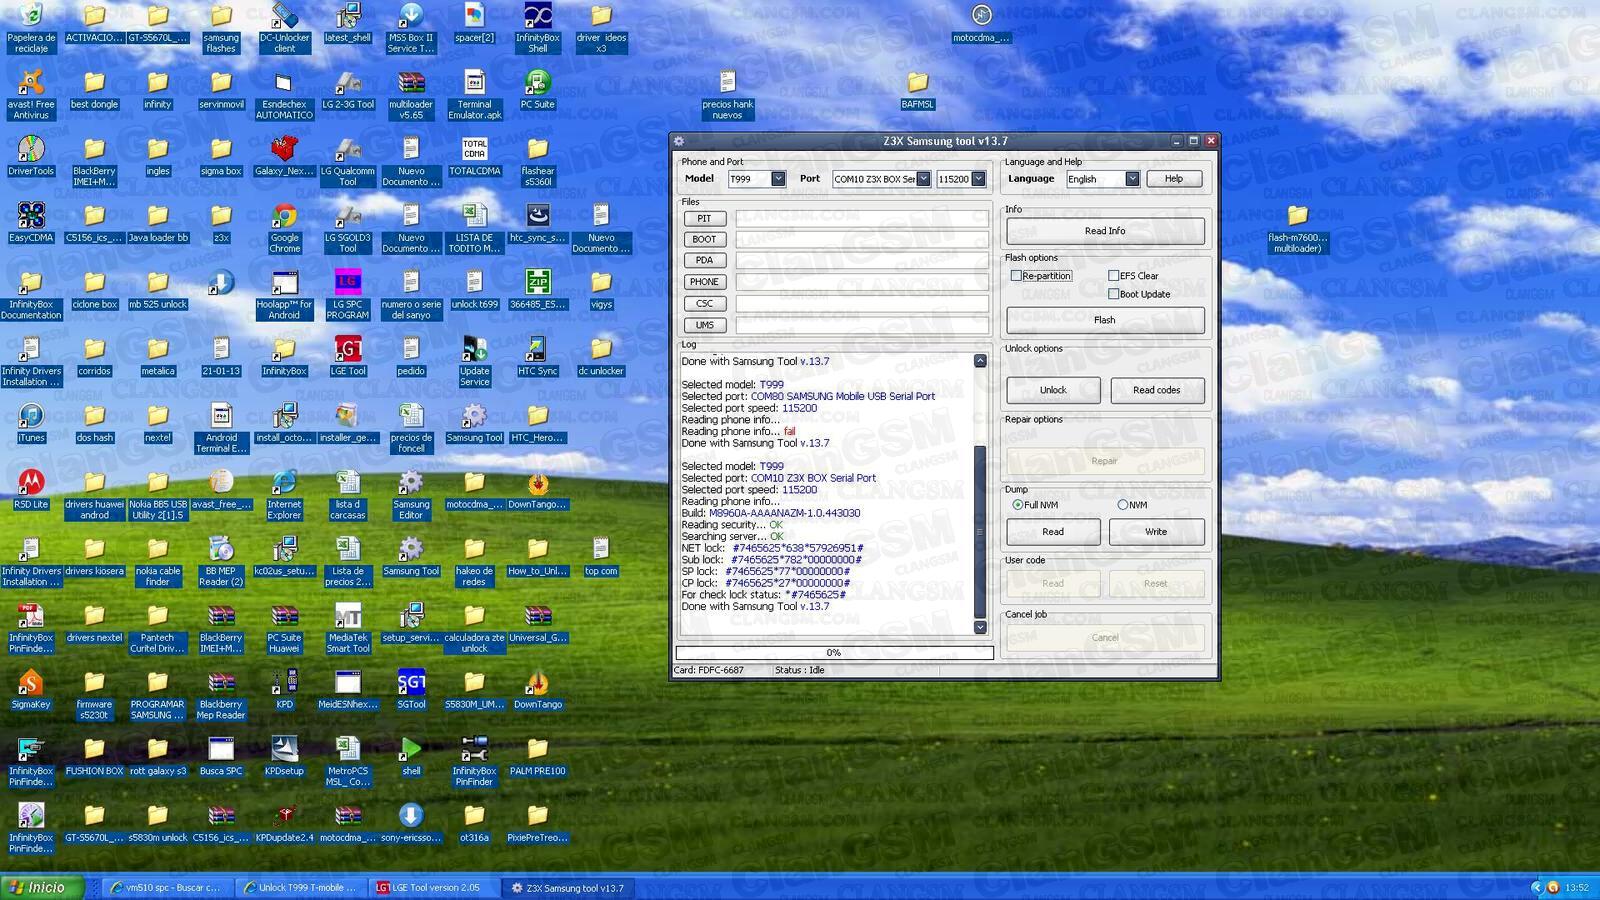Open the TOTALCDMA desktop icon
Viewport: 1600px width, 900px height.
point(474,156)
